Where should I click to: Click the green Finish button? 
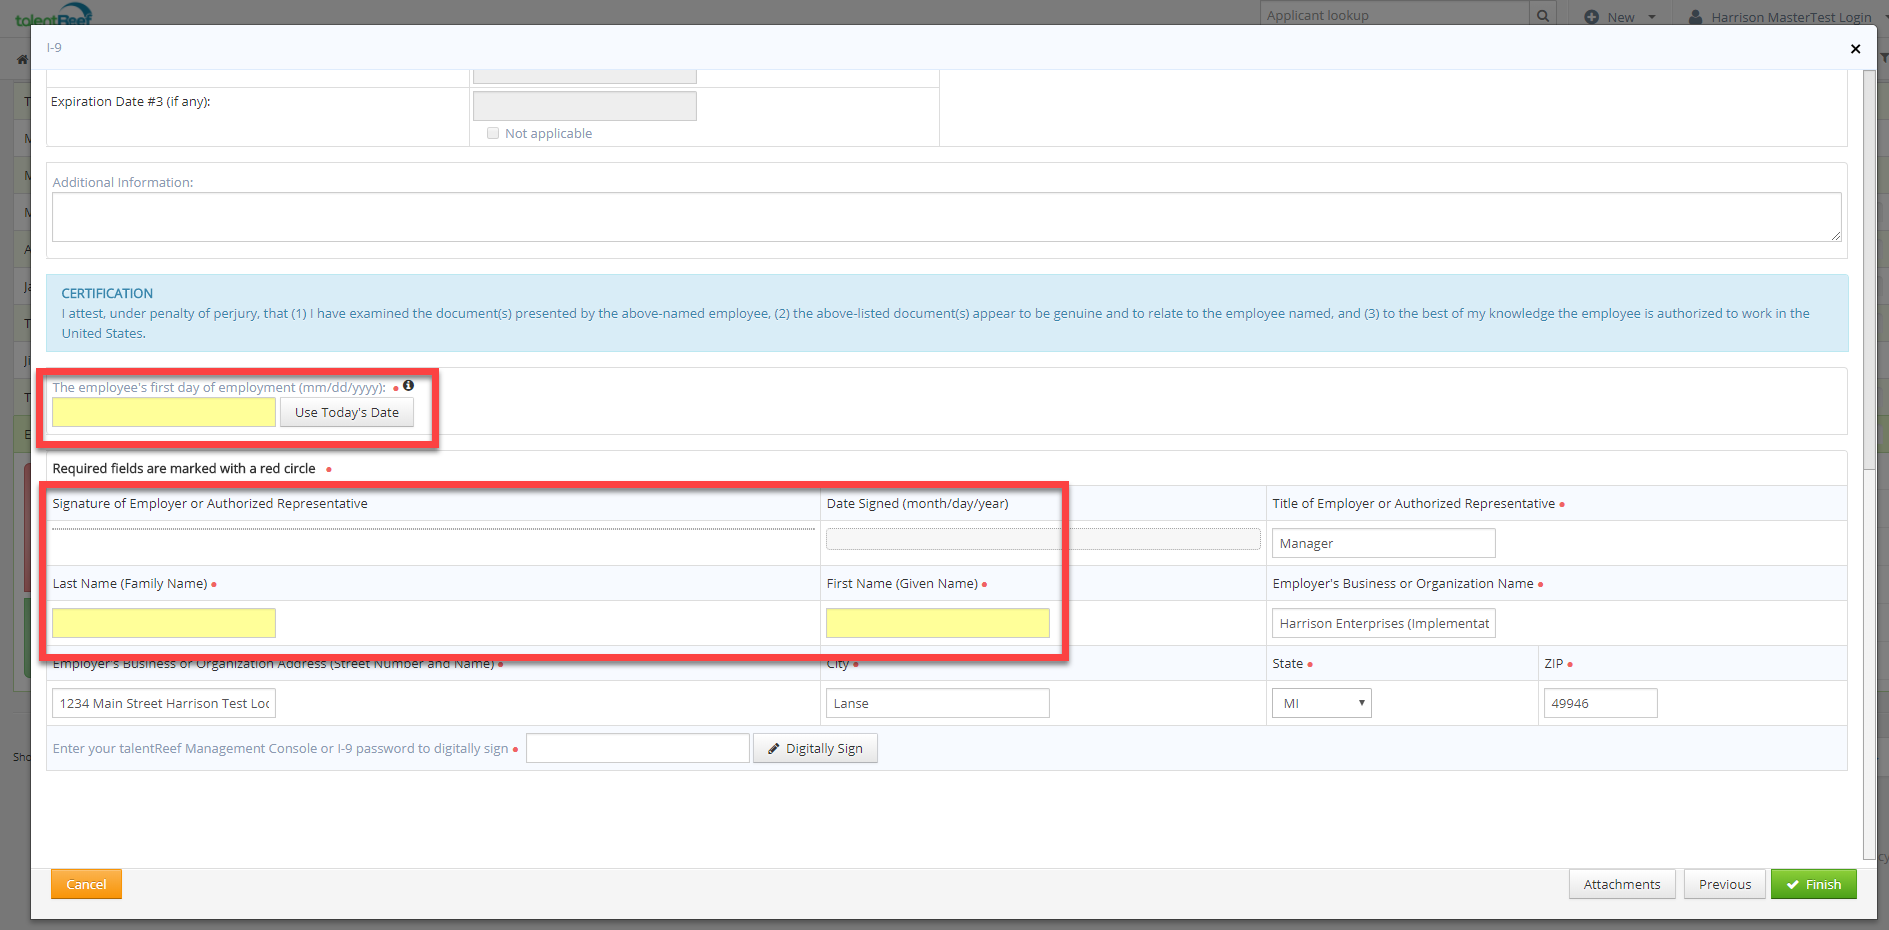click(x=1813, y=885)
